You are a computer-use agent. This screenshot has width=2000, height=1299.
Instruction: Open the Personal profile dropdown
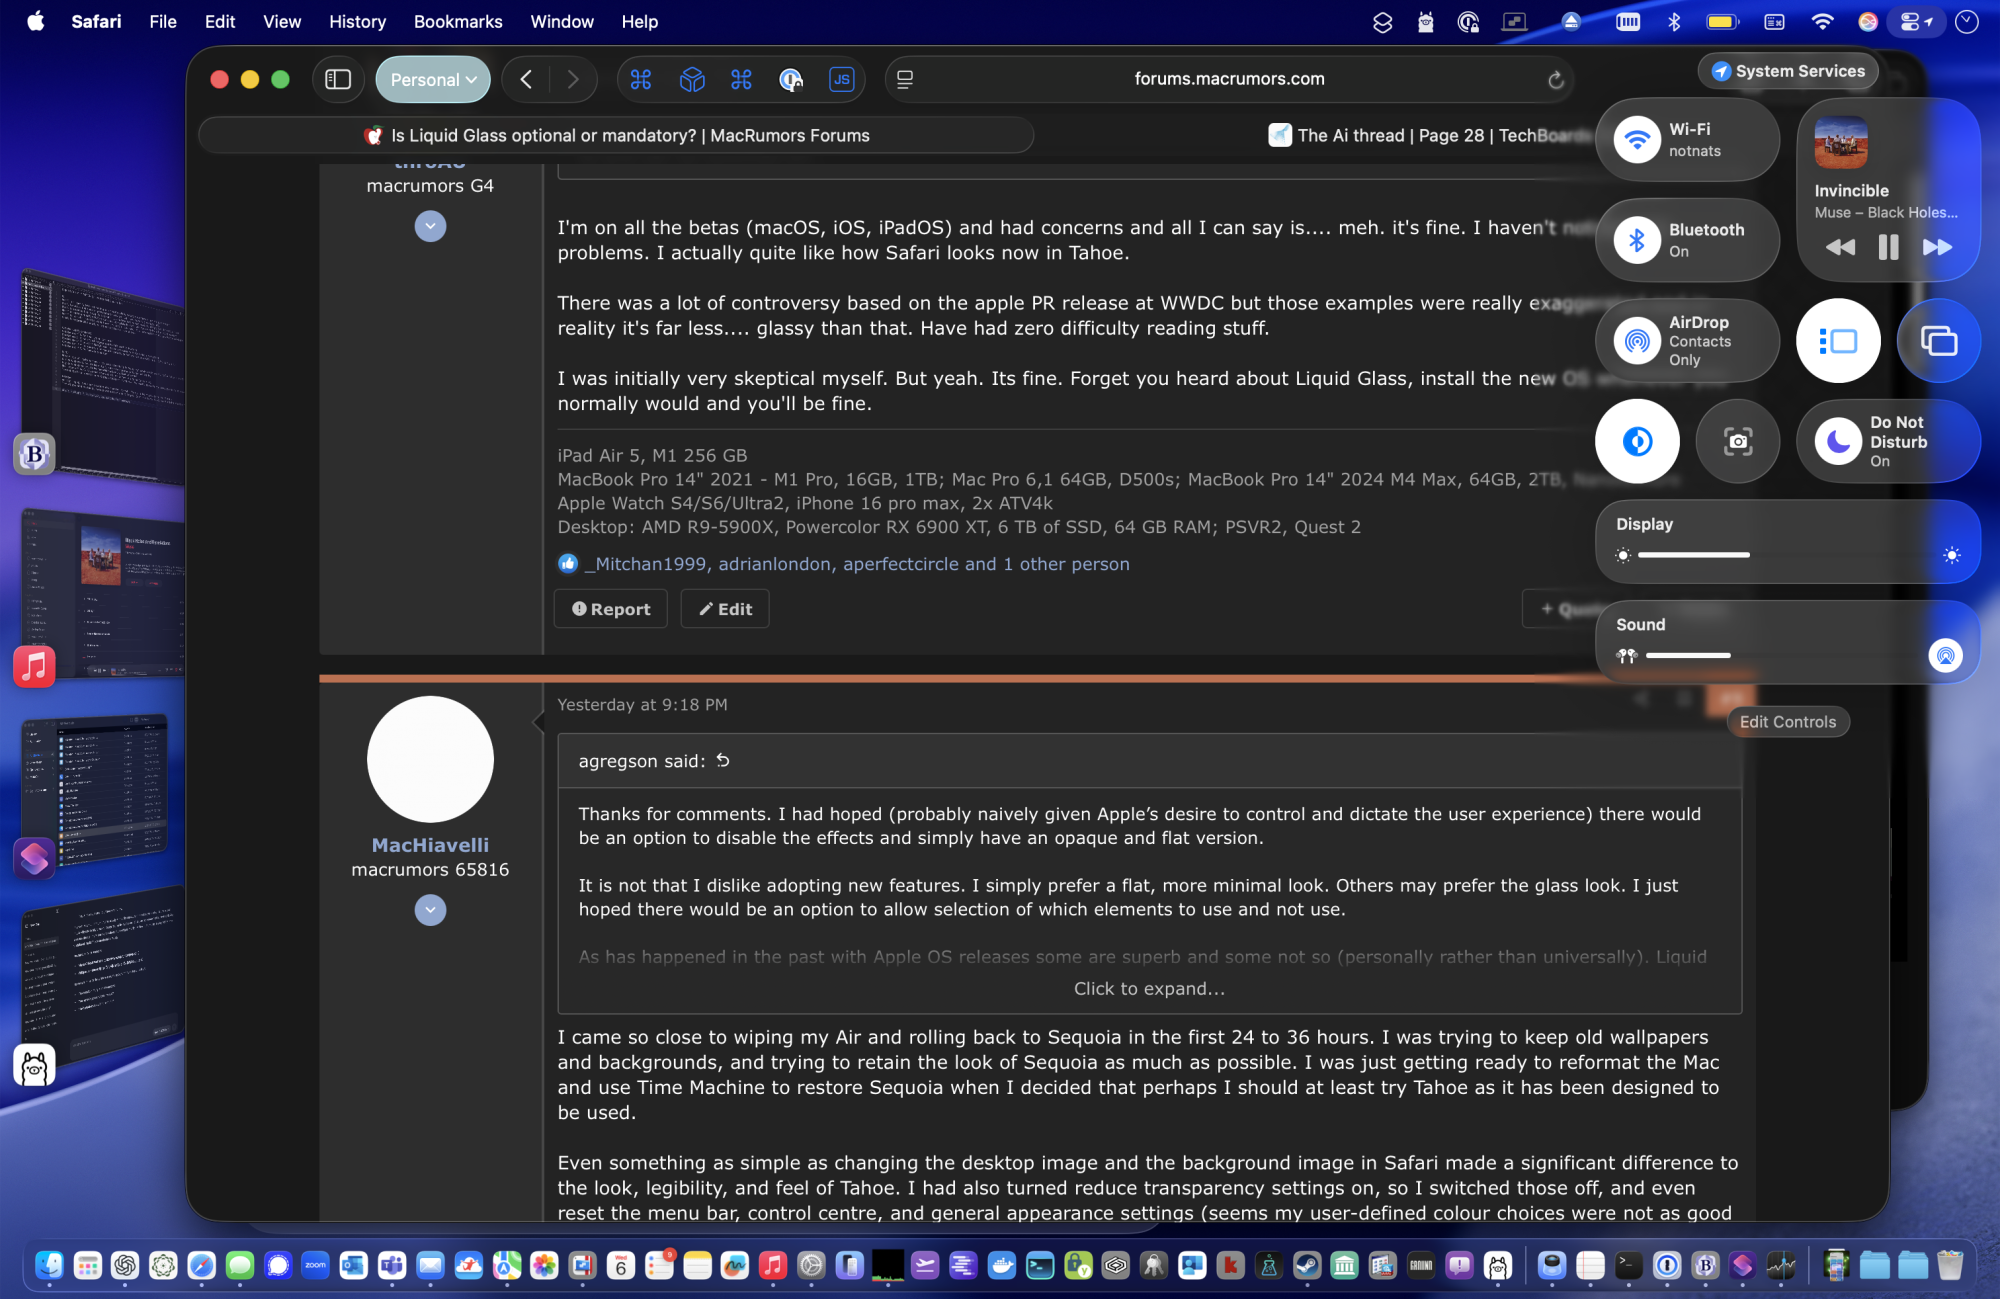point(433,80)
